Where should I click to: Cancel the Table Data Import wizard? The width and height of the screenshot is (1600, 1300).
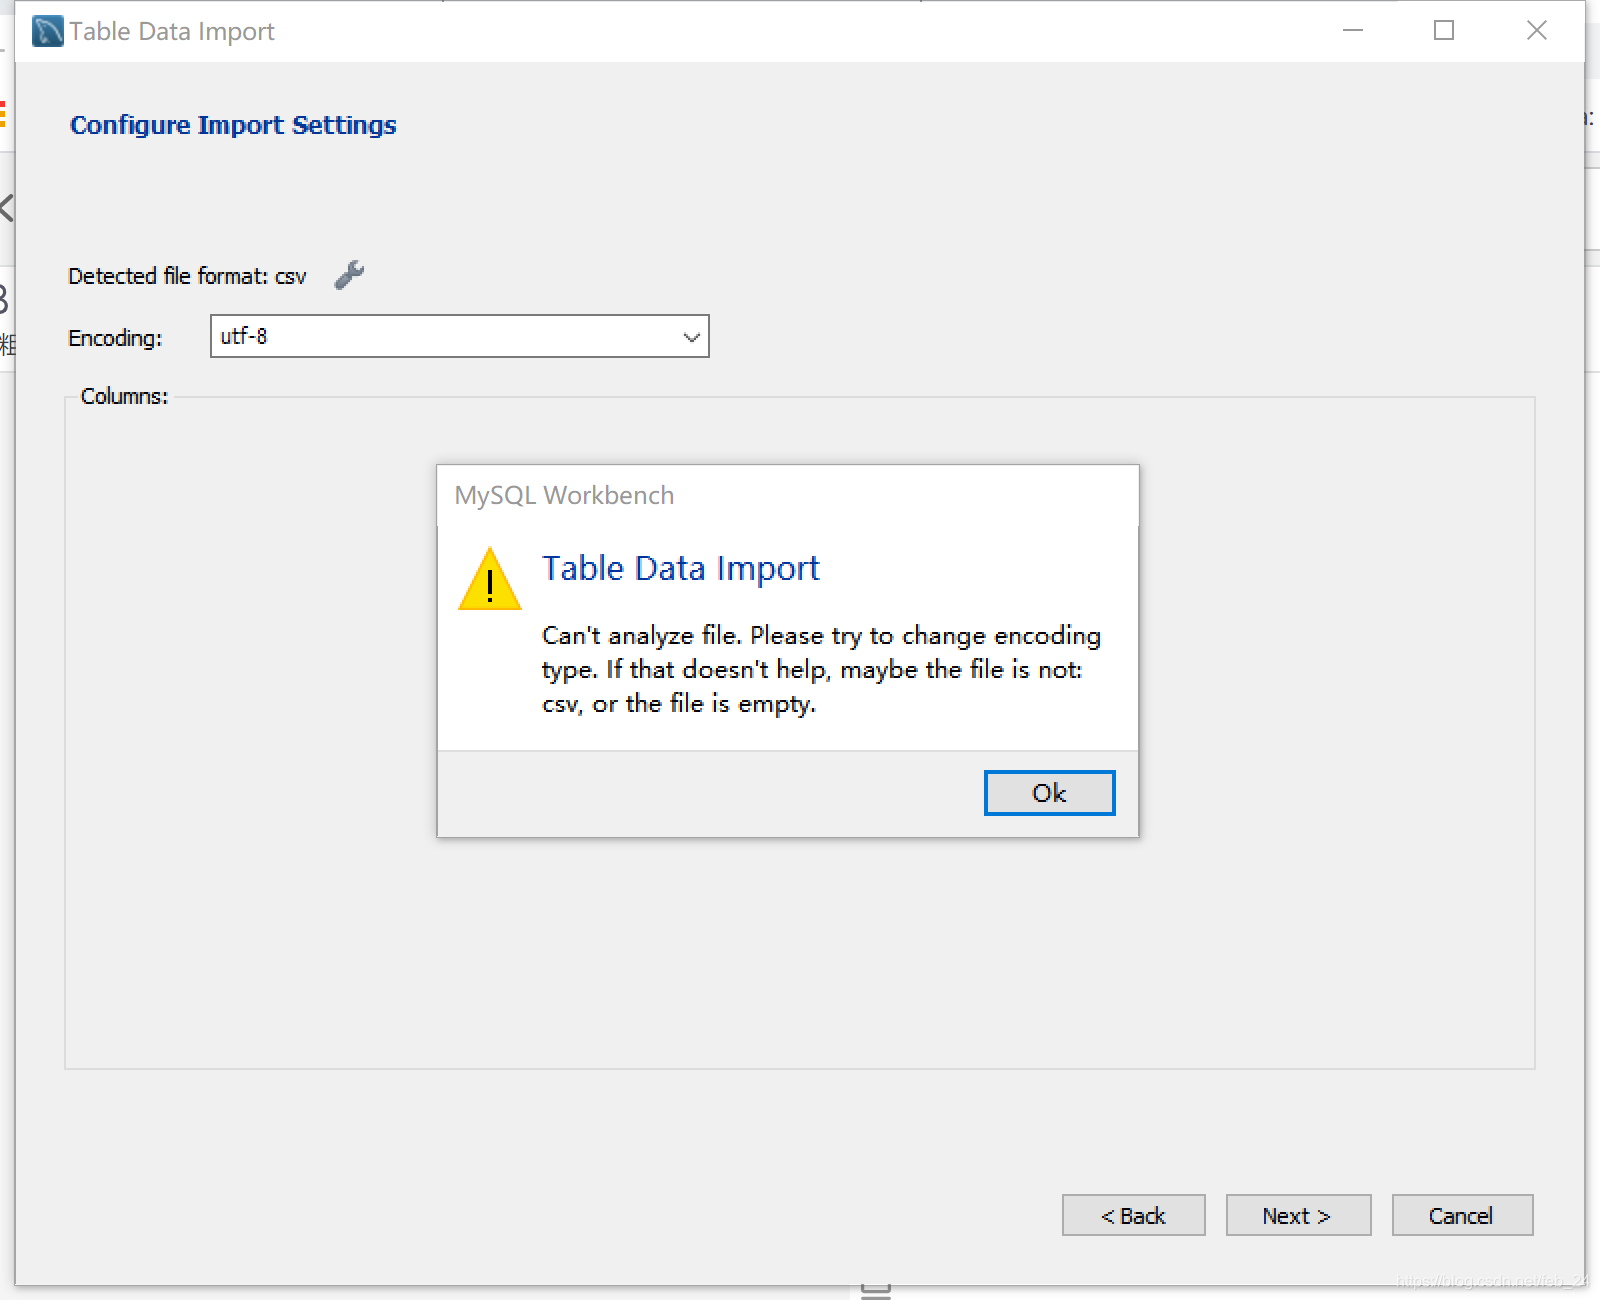(1462, 1215)
